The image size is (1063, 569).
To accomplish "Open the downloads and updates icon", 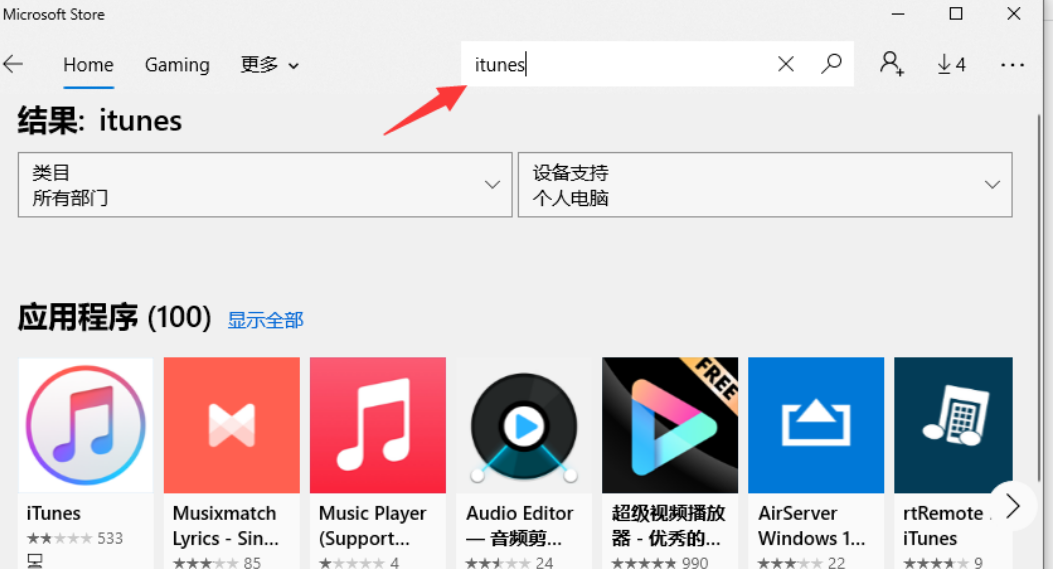I will 951,65.
